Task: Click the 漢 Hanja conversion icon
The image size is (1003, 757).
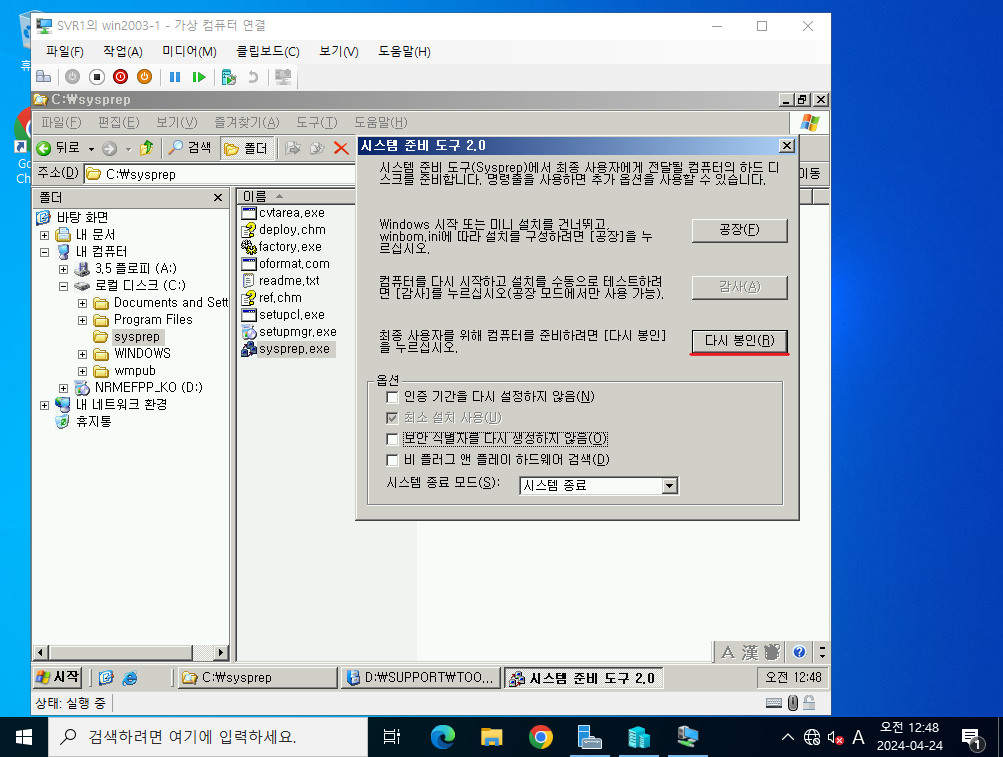Action: click(x=750, y=652)
